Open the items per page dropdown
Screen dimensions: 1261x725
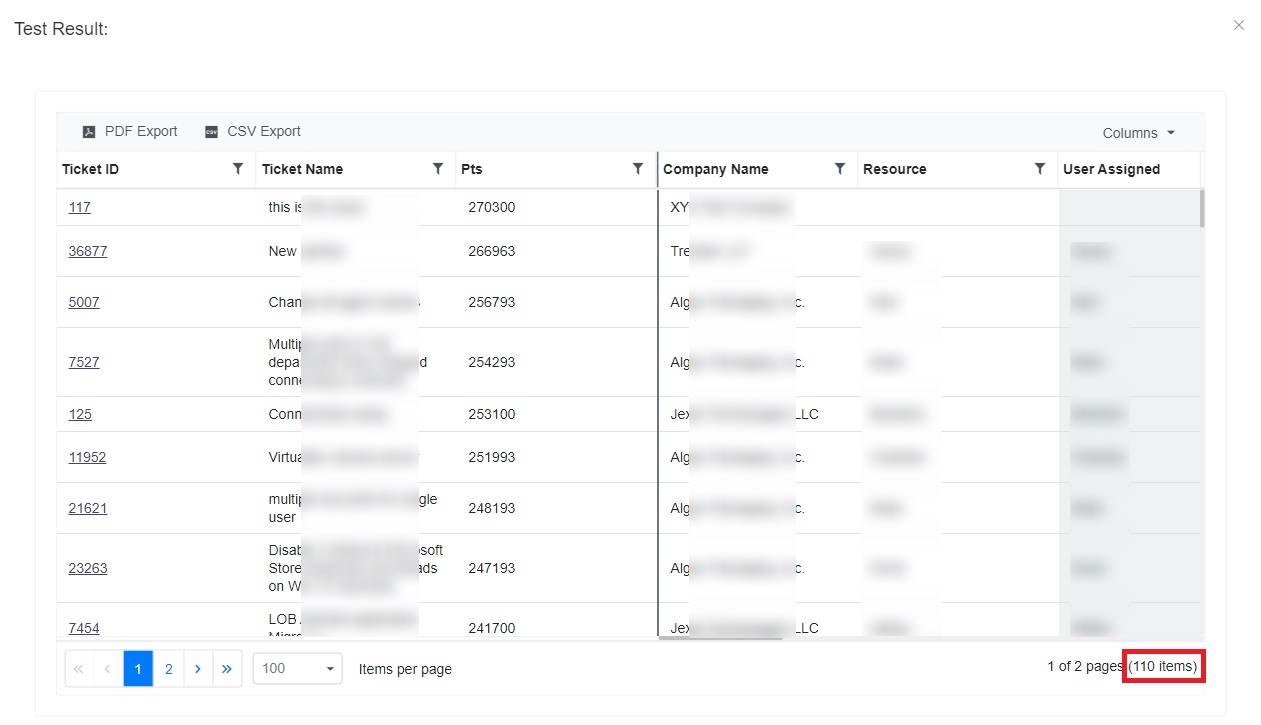click(297, 669)
